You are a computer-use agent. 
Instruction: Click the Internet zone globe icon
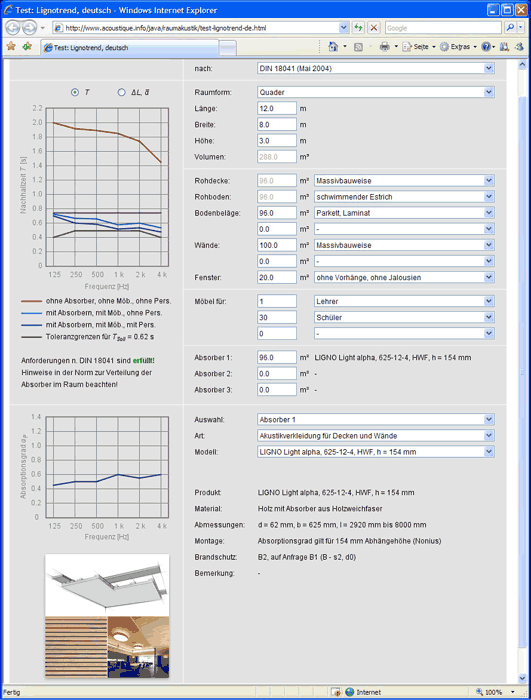coord(349,692)
